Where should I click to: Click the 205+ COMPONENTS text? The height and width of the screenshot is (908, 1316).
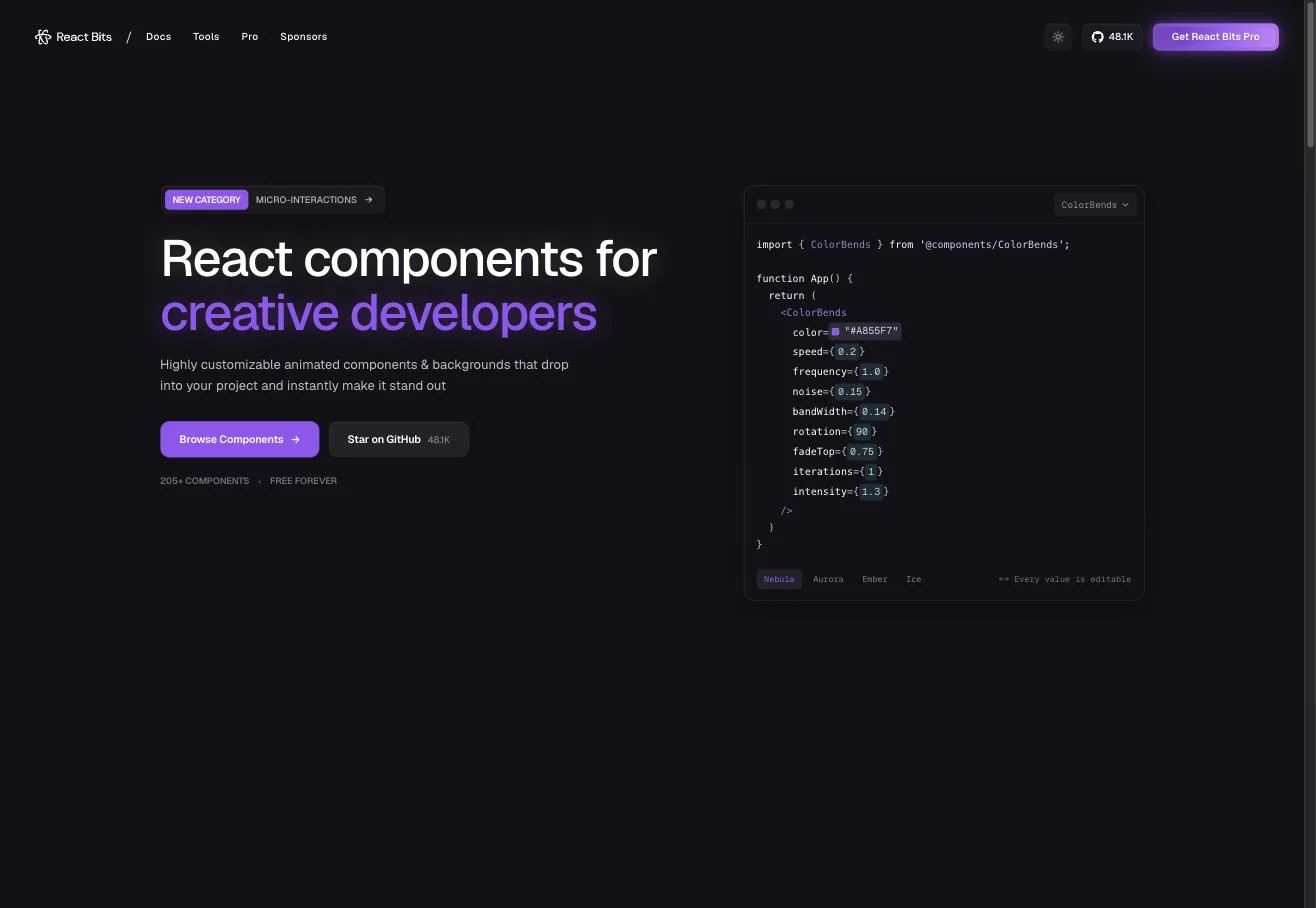[205, 481]
